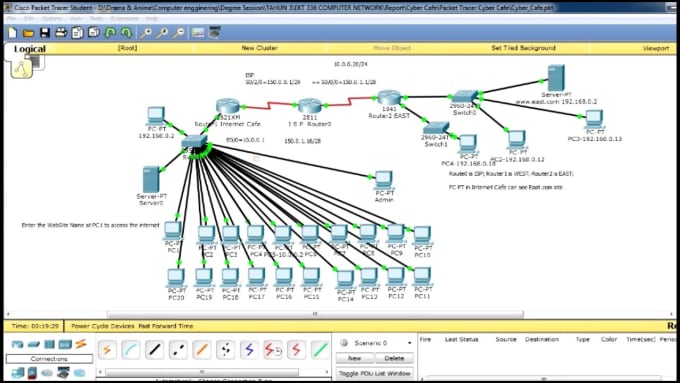Create a new file from the toolbar
This screenshot has width=680, height=383.
(12, 33)
